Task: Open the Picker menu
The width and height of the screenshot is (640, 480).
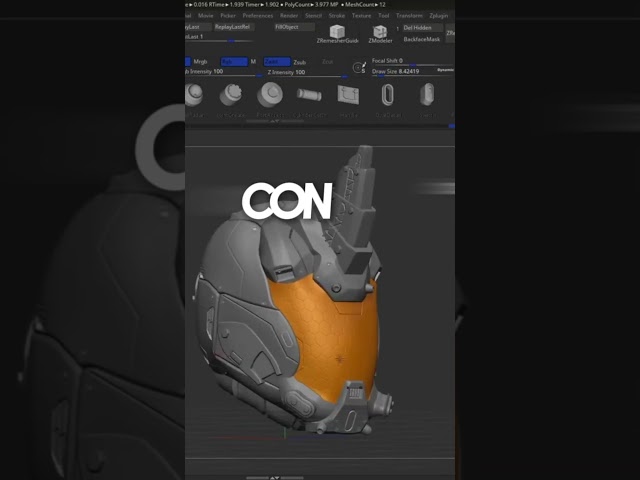Action: [228, 16]
